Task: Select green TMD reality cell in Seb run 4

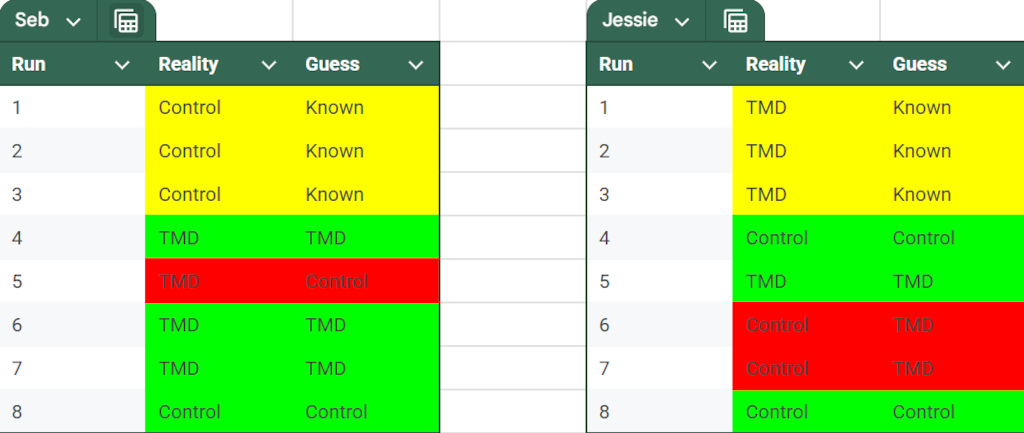Action: point(219,237)
